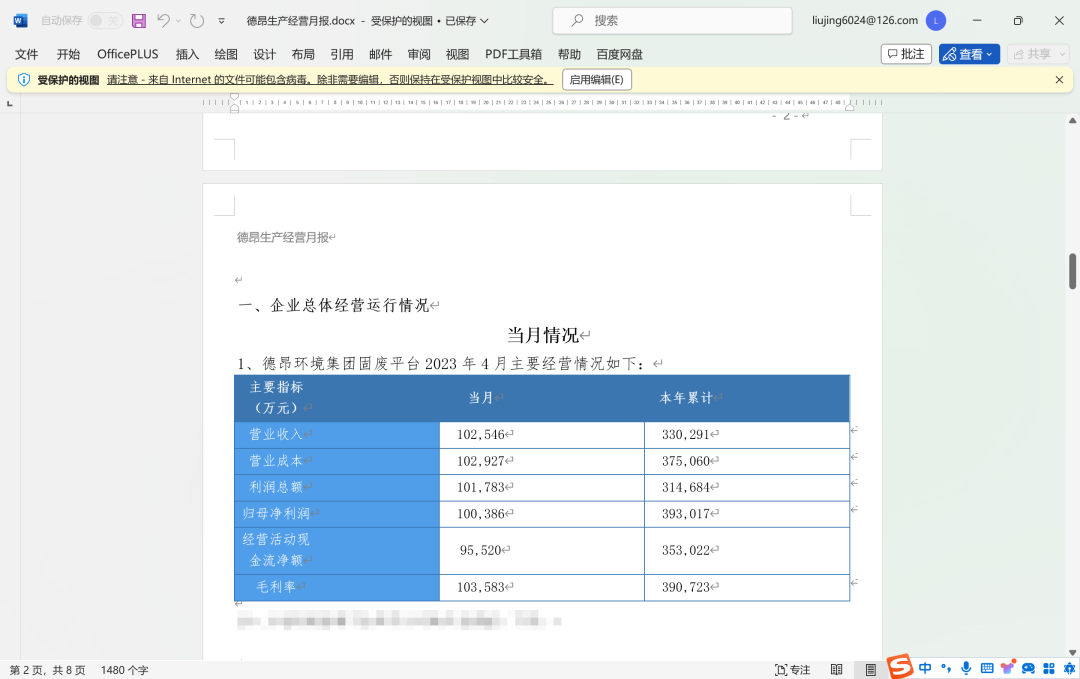This screenshot has width=1080, height=679.
Task: Open the 插入 (Insert) ribbon tab
Action: (187, 54)
